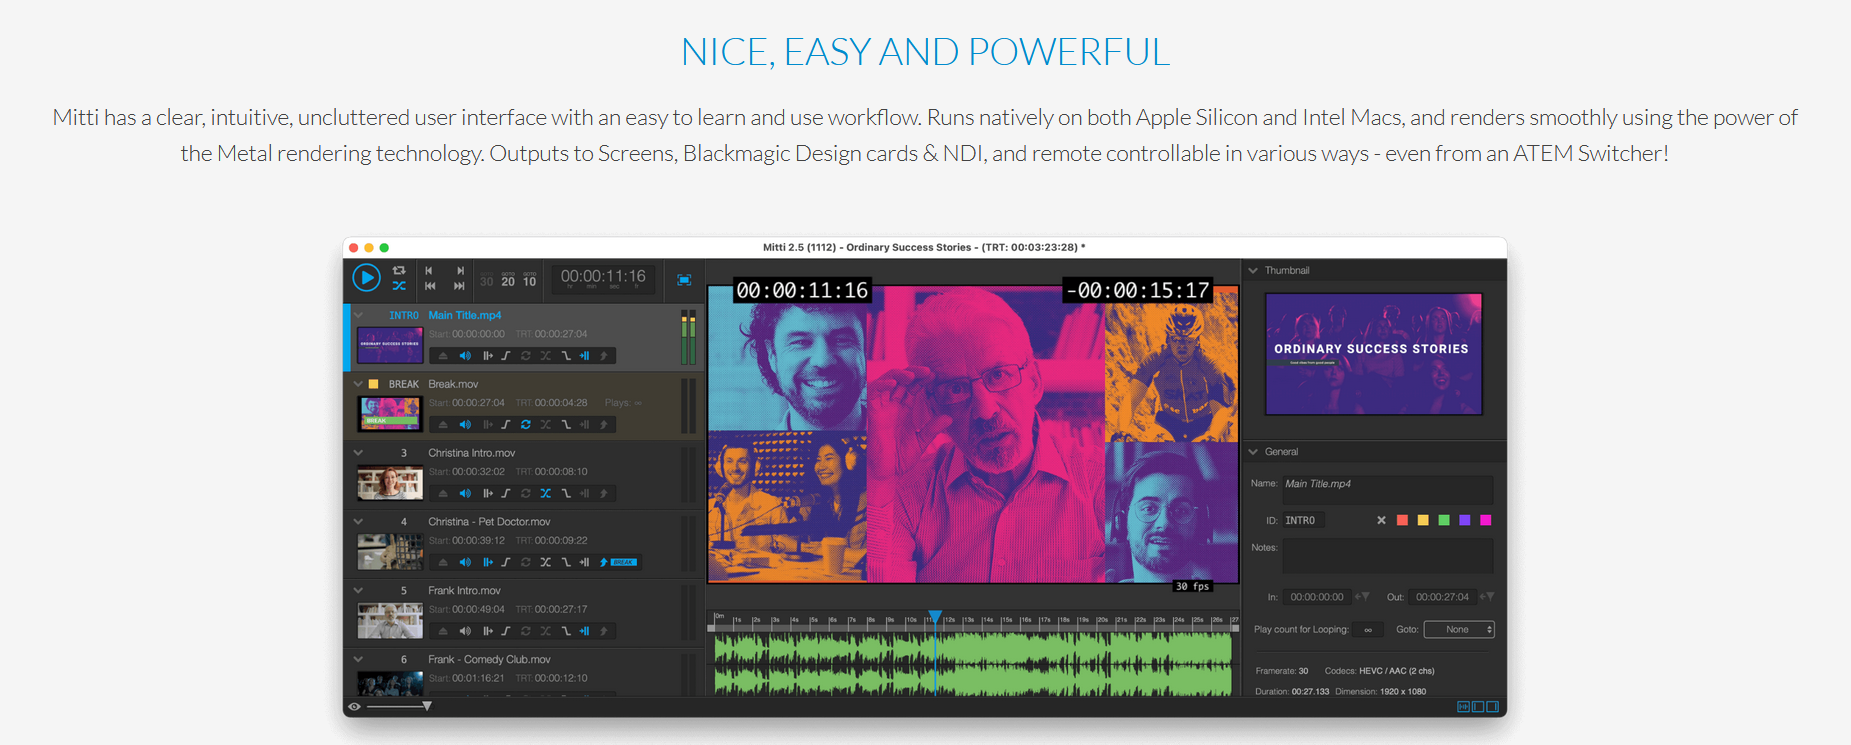Toggle playlist loop in top toolbar

click(x=399, y=270)
